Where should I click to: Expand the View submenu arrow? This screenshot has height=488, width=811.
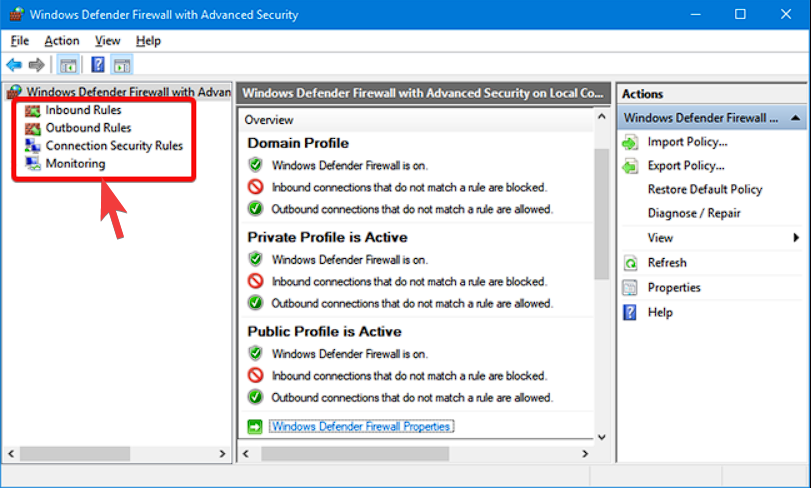(796, 238)
